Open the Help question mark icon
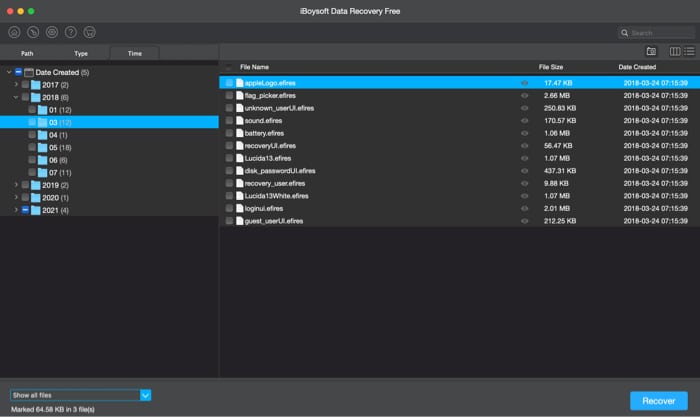Viewport: 700px width, 417px height. click(x=71, y=32)
